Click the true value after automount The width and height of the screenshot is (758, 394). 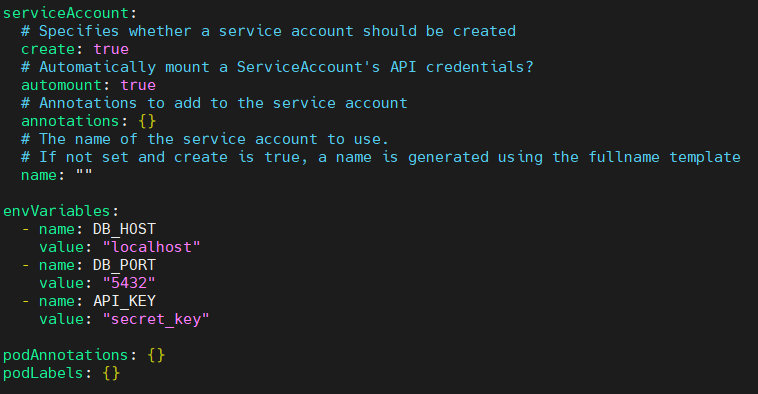138,85
